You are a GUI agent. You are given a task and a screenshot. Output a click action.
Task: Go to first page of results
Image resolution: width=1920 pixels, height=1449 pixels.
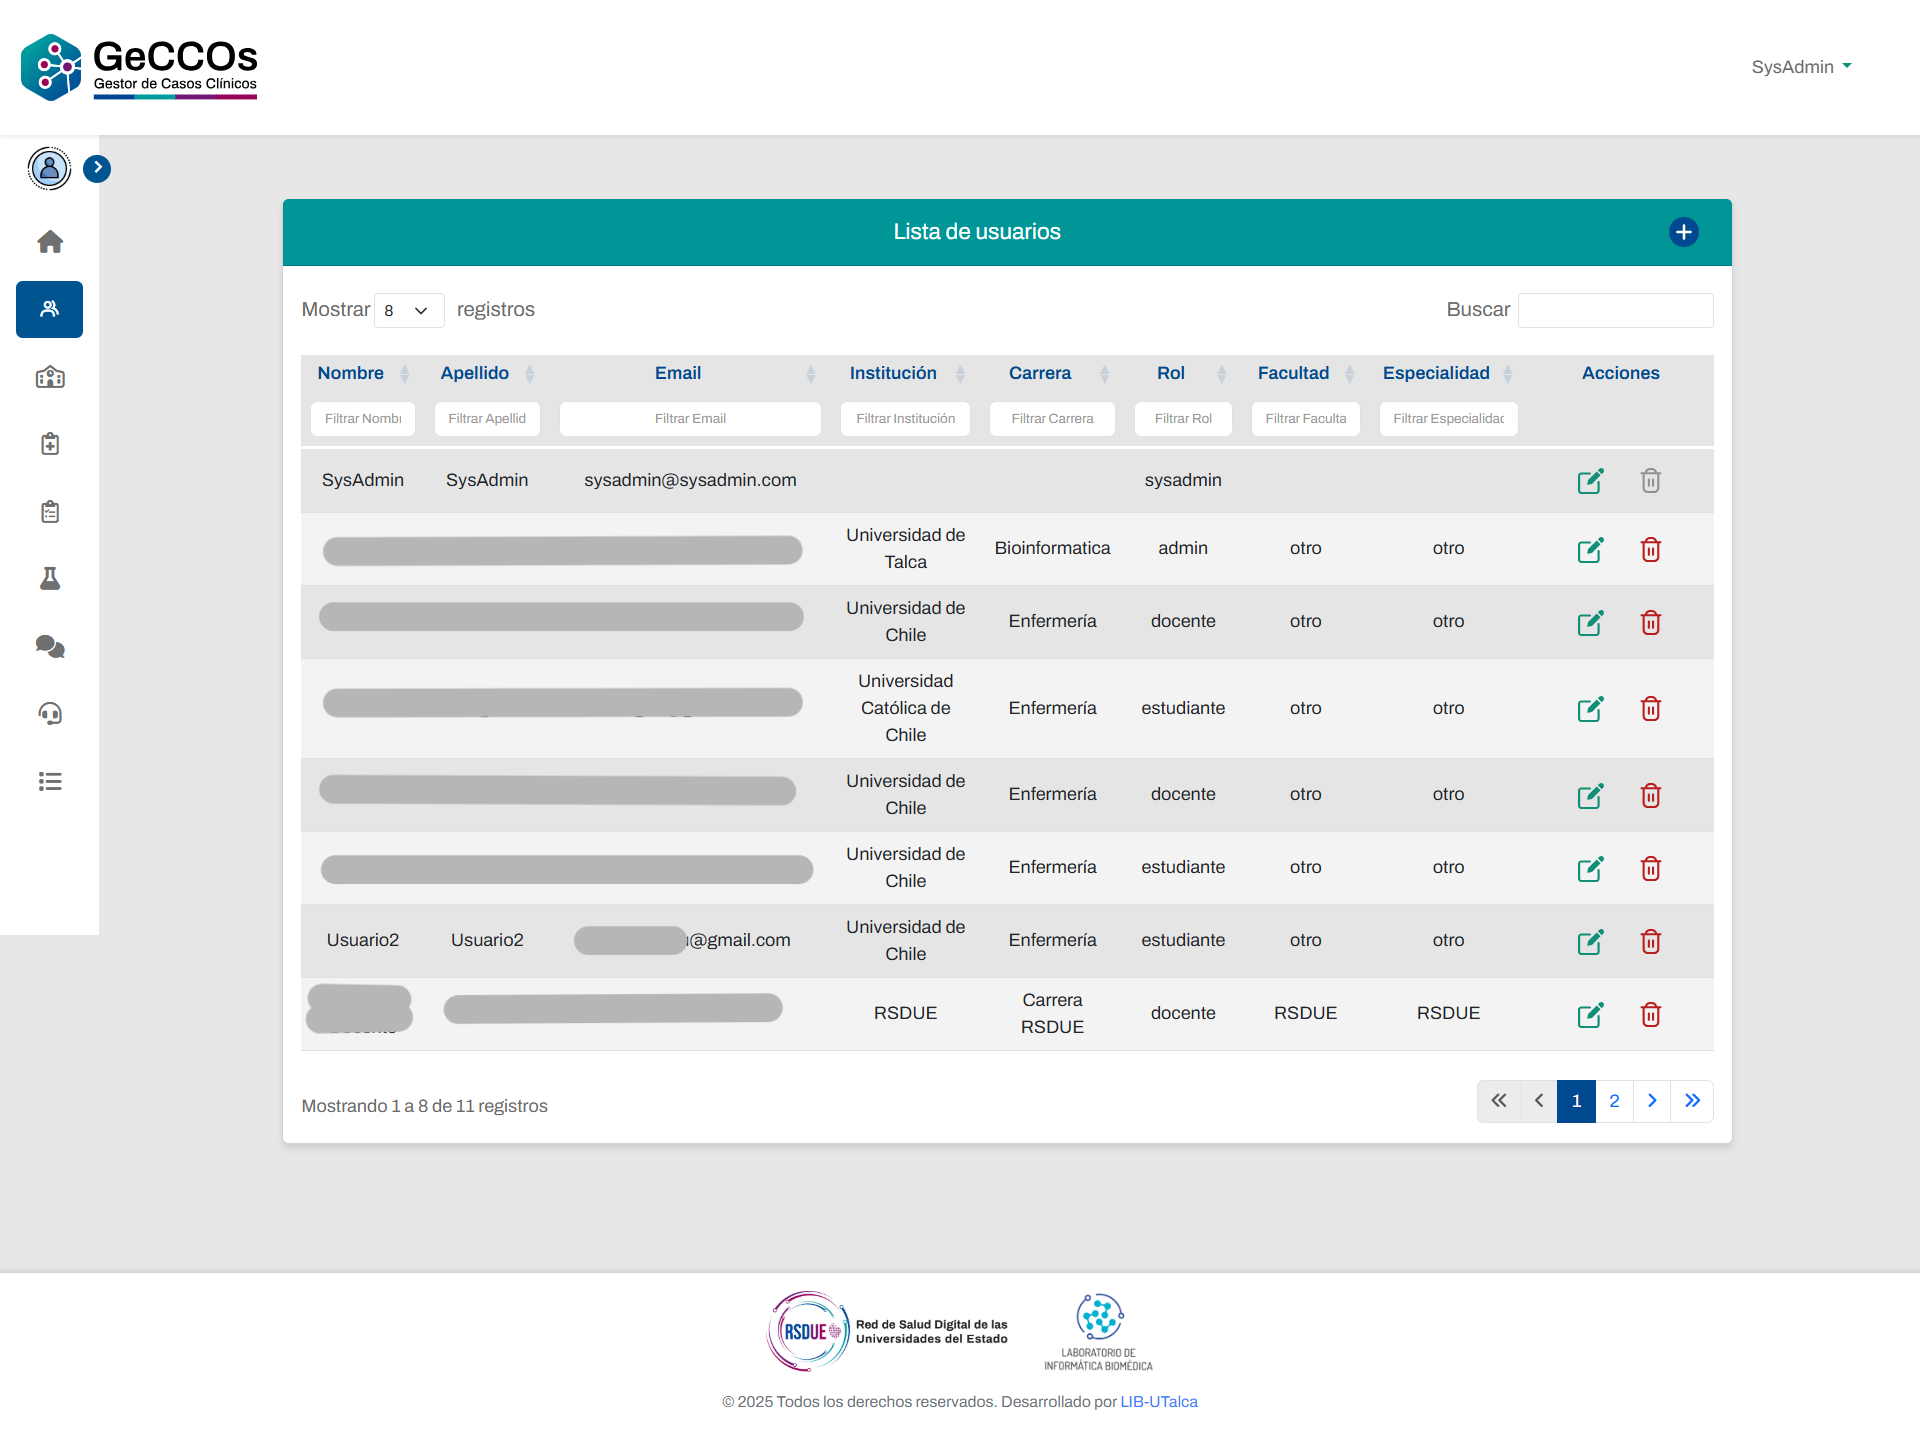coord(1499,1101)
